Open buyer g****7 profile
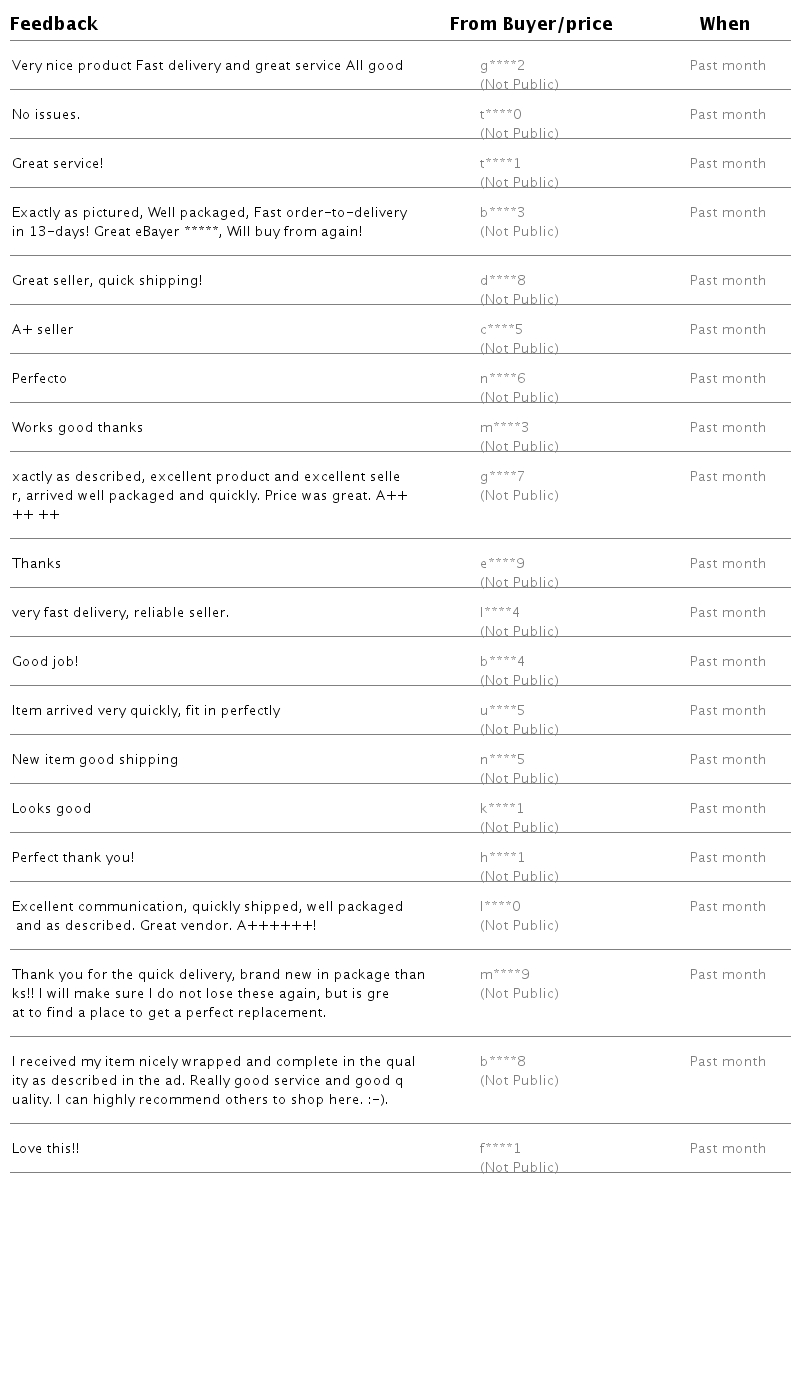Screen dimensions: 800x1396 coord(503,477)
